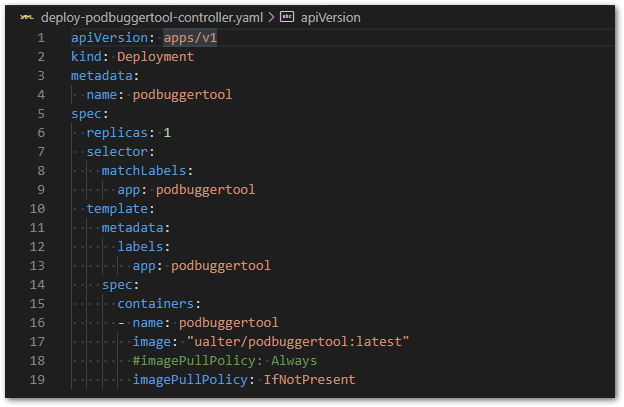Click the template key on line 10
The image size is (624, 407).
pyautogui.click(x=116, y=208)
